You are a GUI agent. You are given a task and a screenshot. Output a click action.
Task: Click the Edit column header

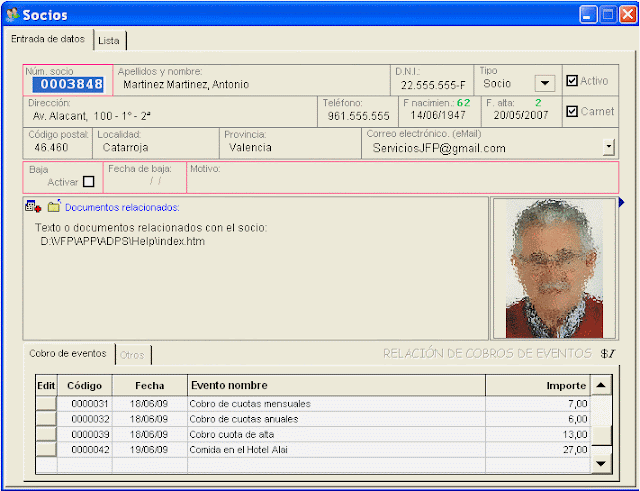46,385
